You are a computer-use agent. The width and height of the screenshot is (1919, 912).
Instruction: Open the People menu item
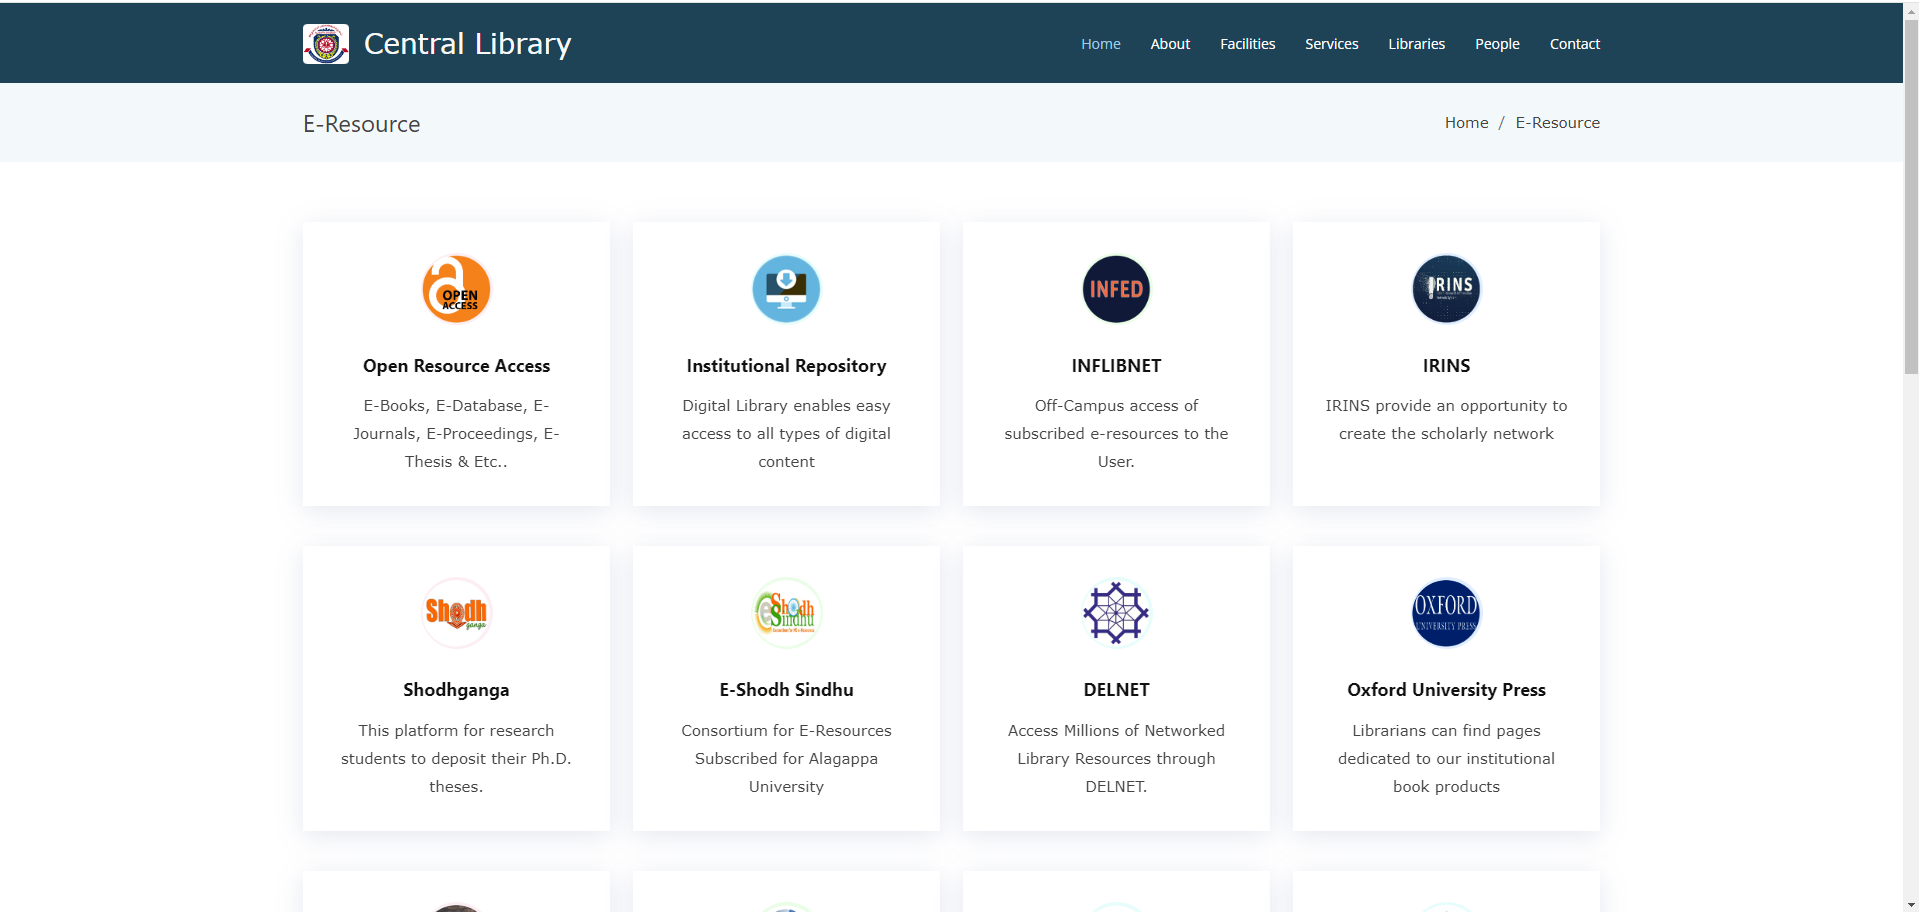pos(1497,44)
